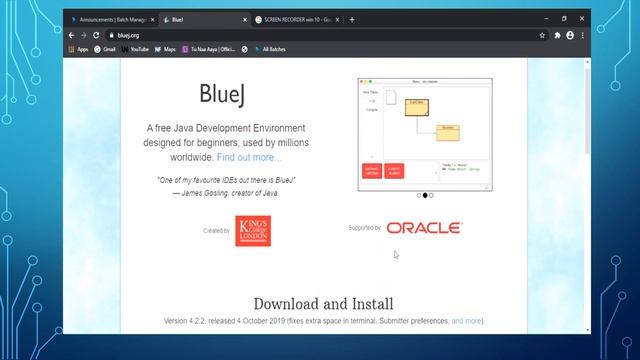This screenshot has width=640, height=360.
Task: Open the Apps bookmark
Action: pos(78,49)
